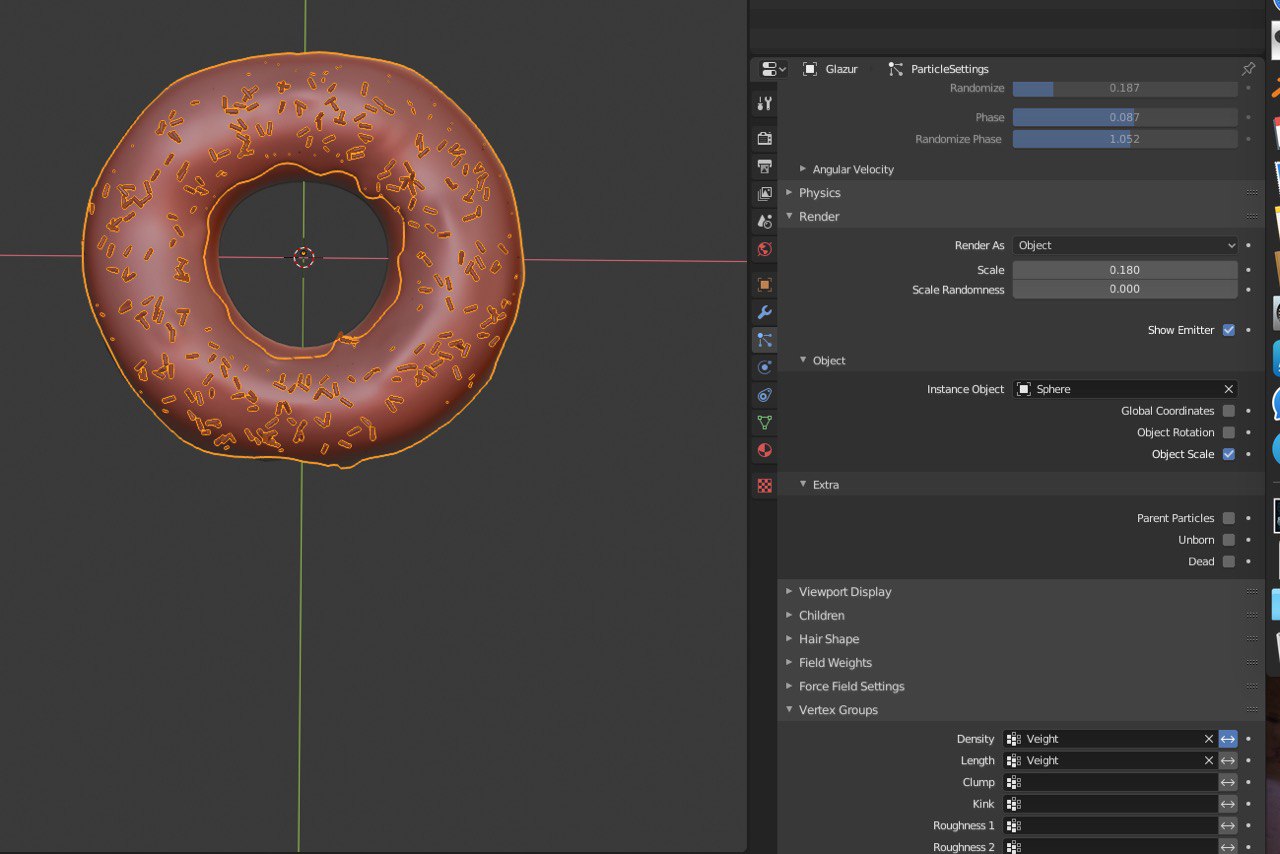This screenshot has width=1280, height=854.
Task: Clear the Sphere instance object
Action: point(1228,389)
